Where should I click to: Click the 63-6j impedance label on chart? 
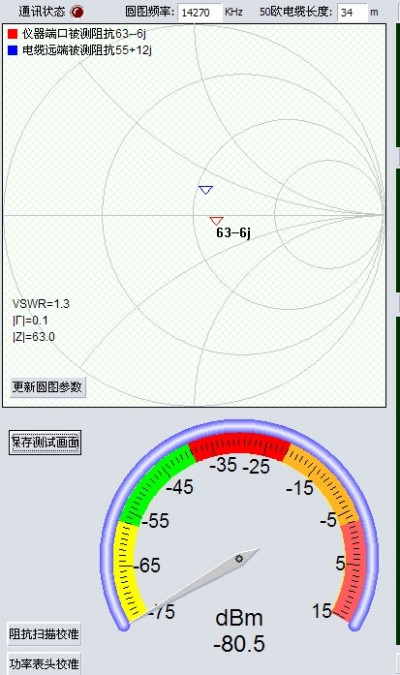click(233, 233)
